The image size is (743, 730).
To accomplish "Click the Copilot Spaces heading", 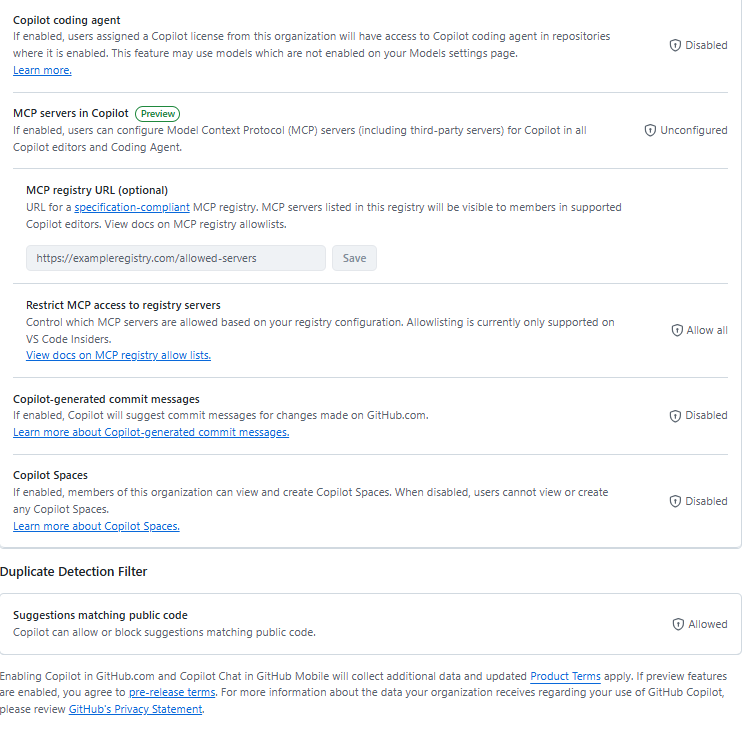I will pos(50,475).
